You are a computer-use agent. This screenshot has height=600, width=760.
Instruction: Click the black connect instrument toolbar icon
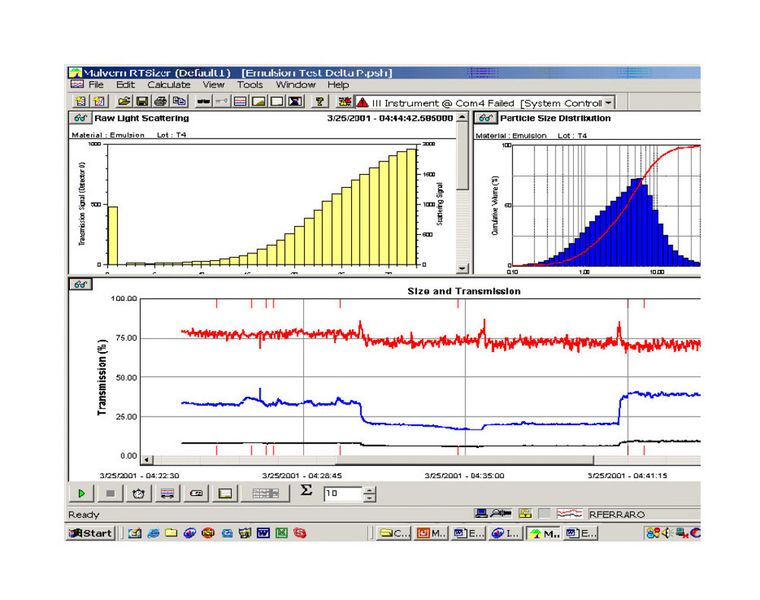point(204,101)
